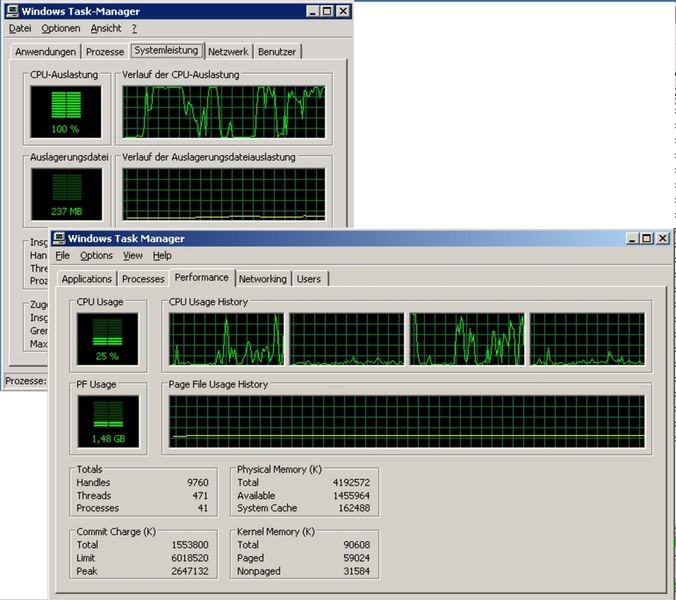
Task: Switch to the Users tab
Action: (309, 279)
